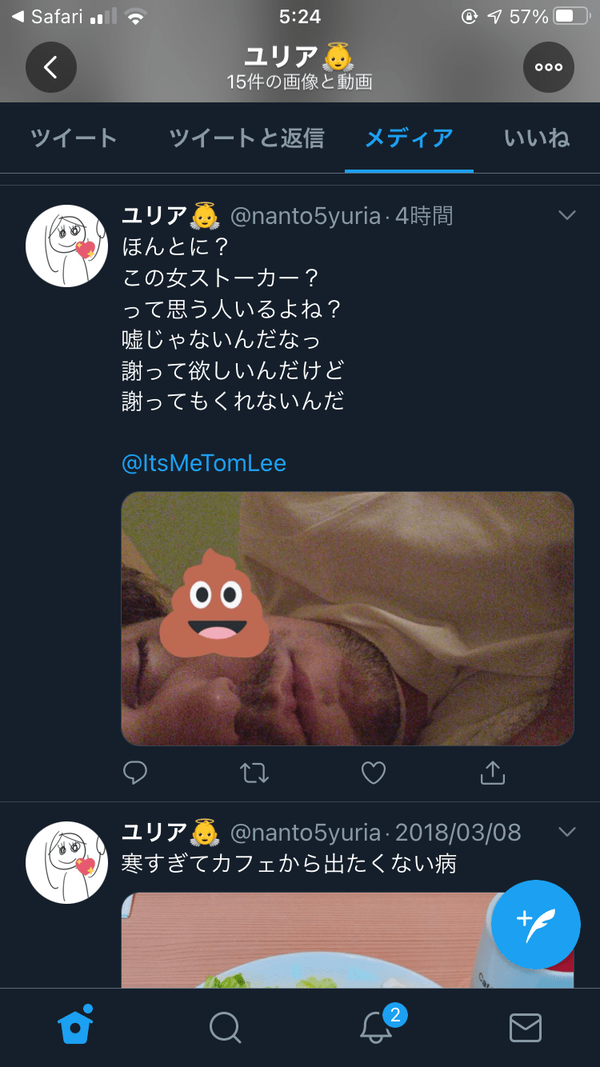This screenshot has height=1067, width=600.
Task: Open notifications with the bell icon
Action: pyautogui.click(x=376, y=1027)
